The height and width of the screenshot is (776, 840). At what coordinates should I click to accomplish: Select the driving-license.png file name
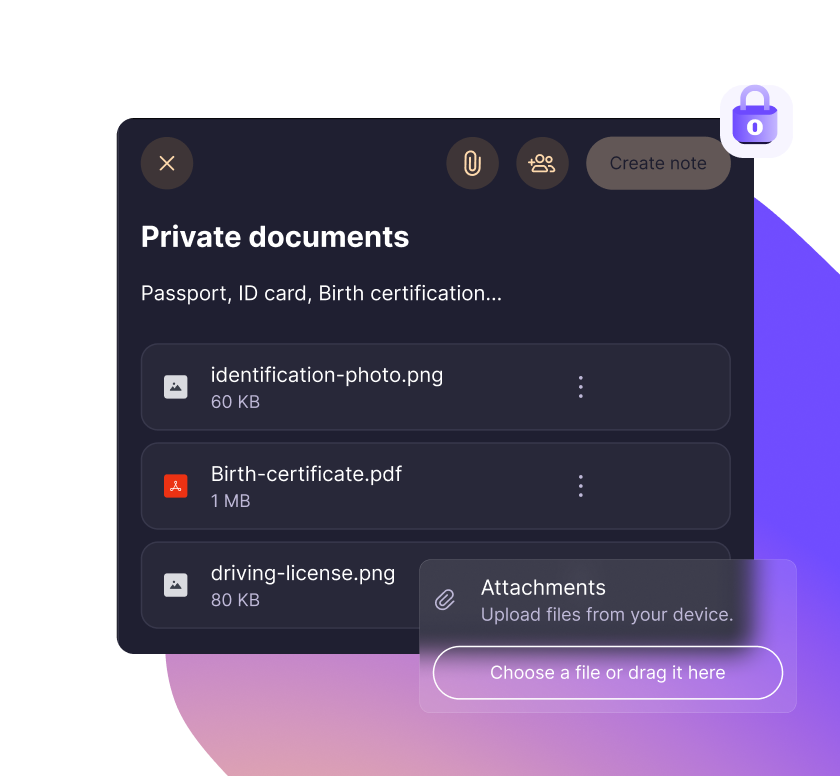[x=303, y=573]
